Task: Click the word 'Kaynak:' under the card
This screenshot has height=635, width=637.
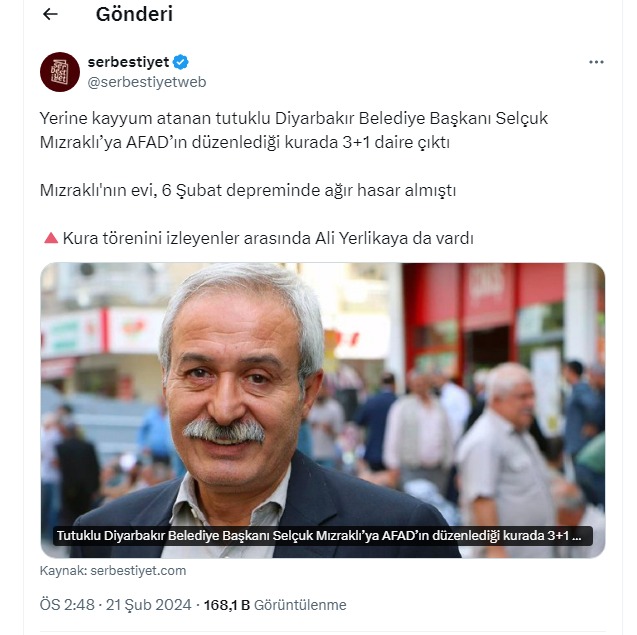Action: [63, 570]
